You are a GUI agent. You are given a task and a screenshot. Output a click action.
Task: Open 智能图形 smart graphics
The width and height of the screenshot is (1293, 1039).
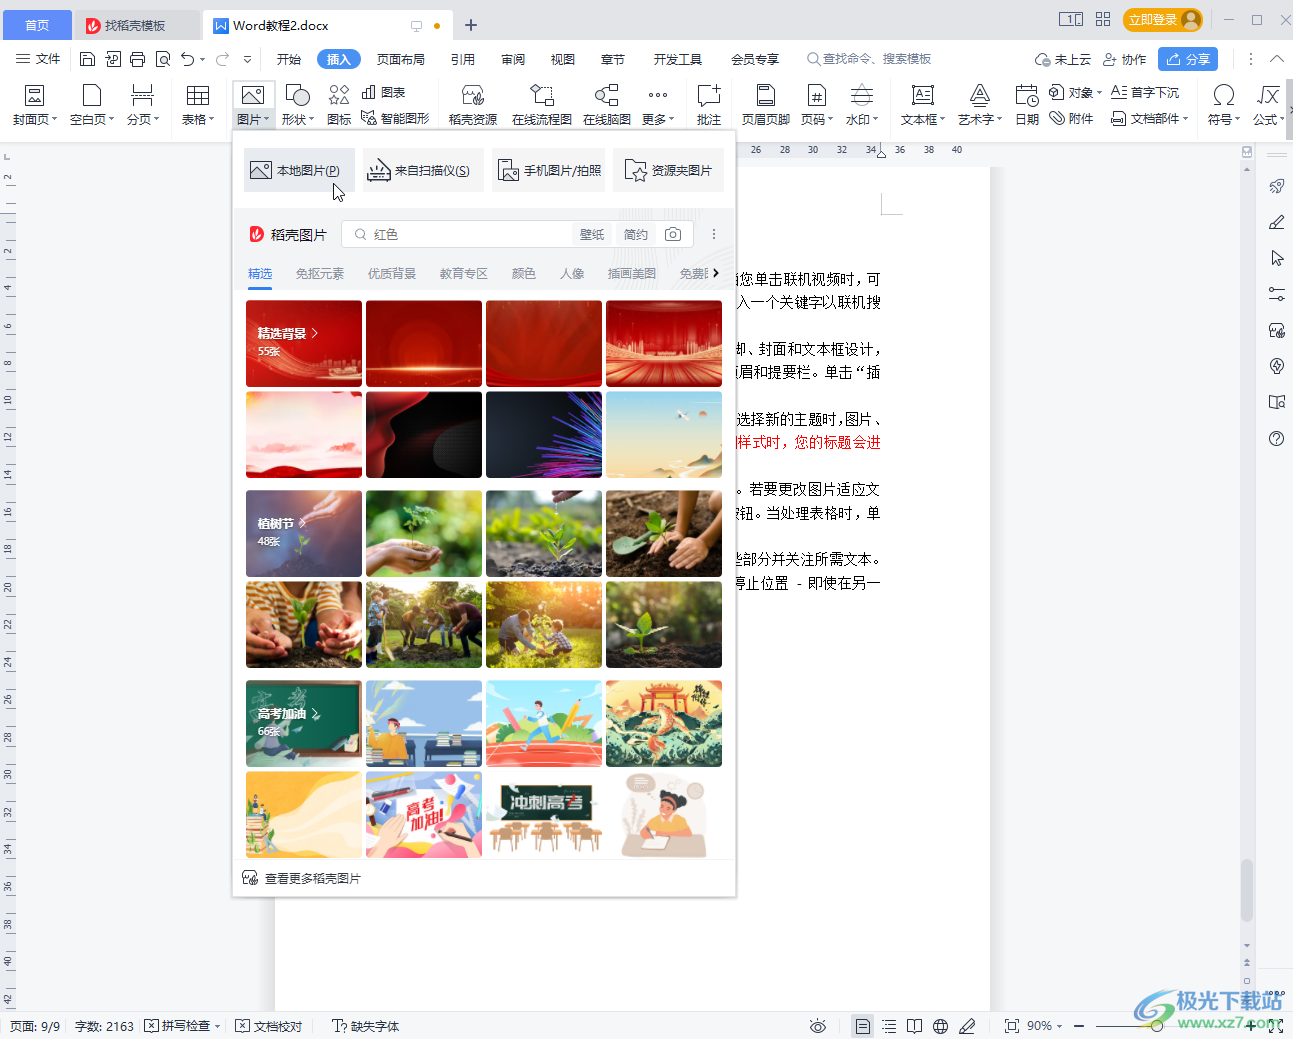click(395, 118)
